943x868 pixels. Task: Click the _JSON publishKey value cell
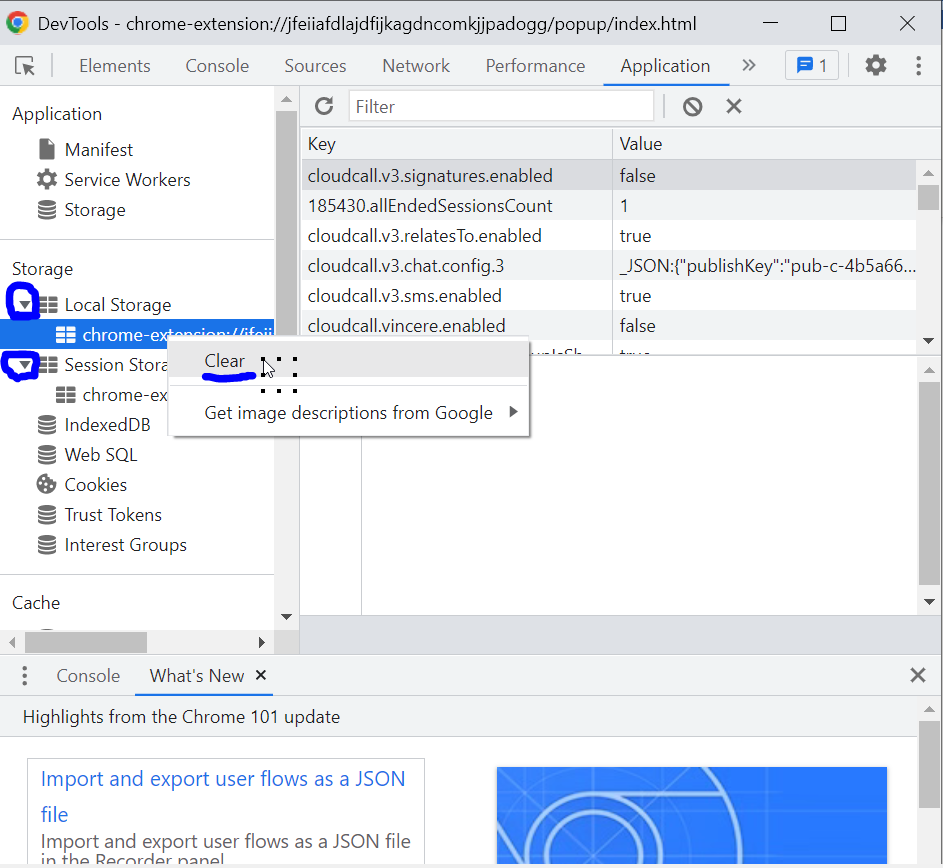pos(765,266)
